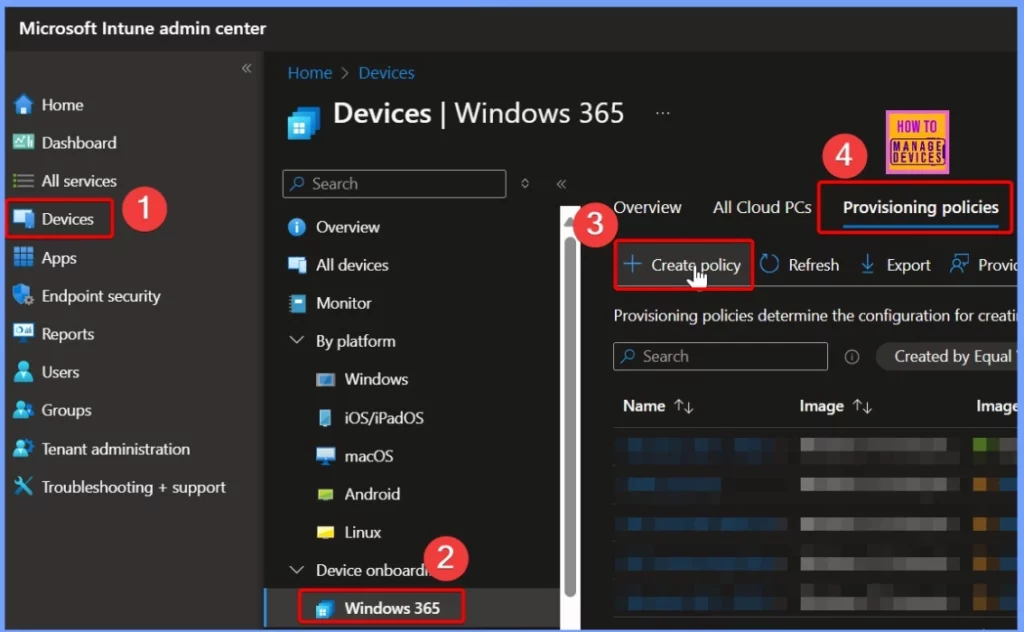The height and width of the screenshot is (632, 1024).
Task: Open the ellipsis menu beside page title
Action: click(663, 113)
